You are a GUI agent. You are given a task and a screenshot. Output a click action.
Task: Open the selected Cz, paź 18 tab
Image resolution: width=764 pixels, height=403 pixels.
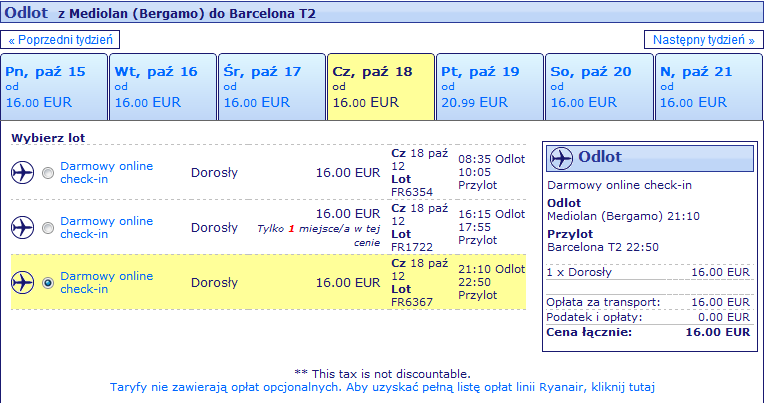point(381,87)
